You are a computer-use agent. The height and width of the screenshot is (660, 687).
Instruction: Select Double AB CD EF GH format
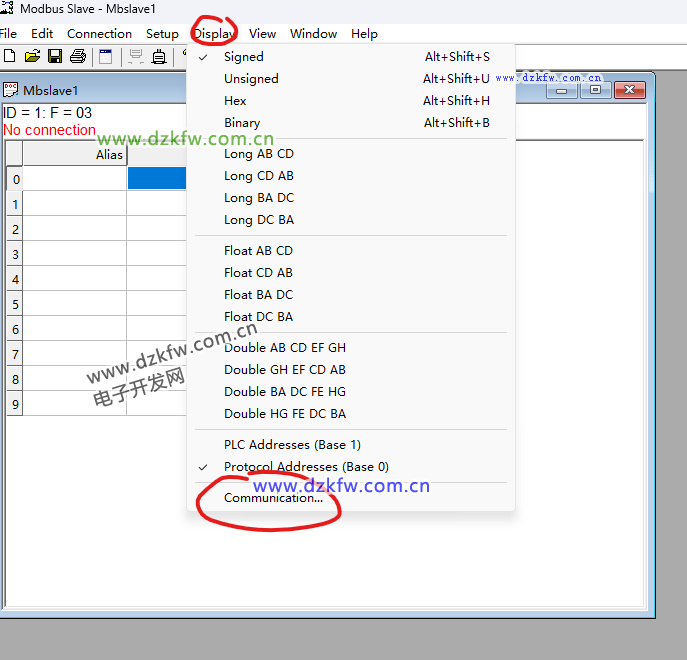351,348
